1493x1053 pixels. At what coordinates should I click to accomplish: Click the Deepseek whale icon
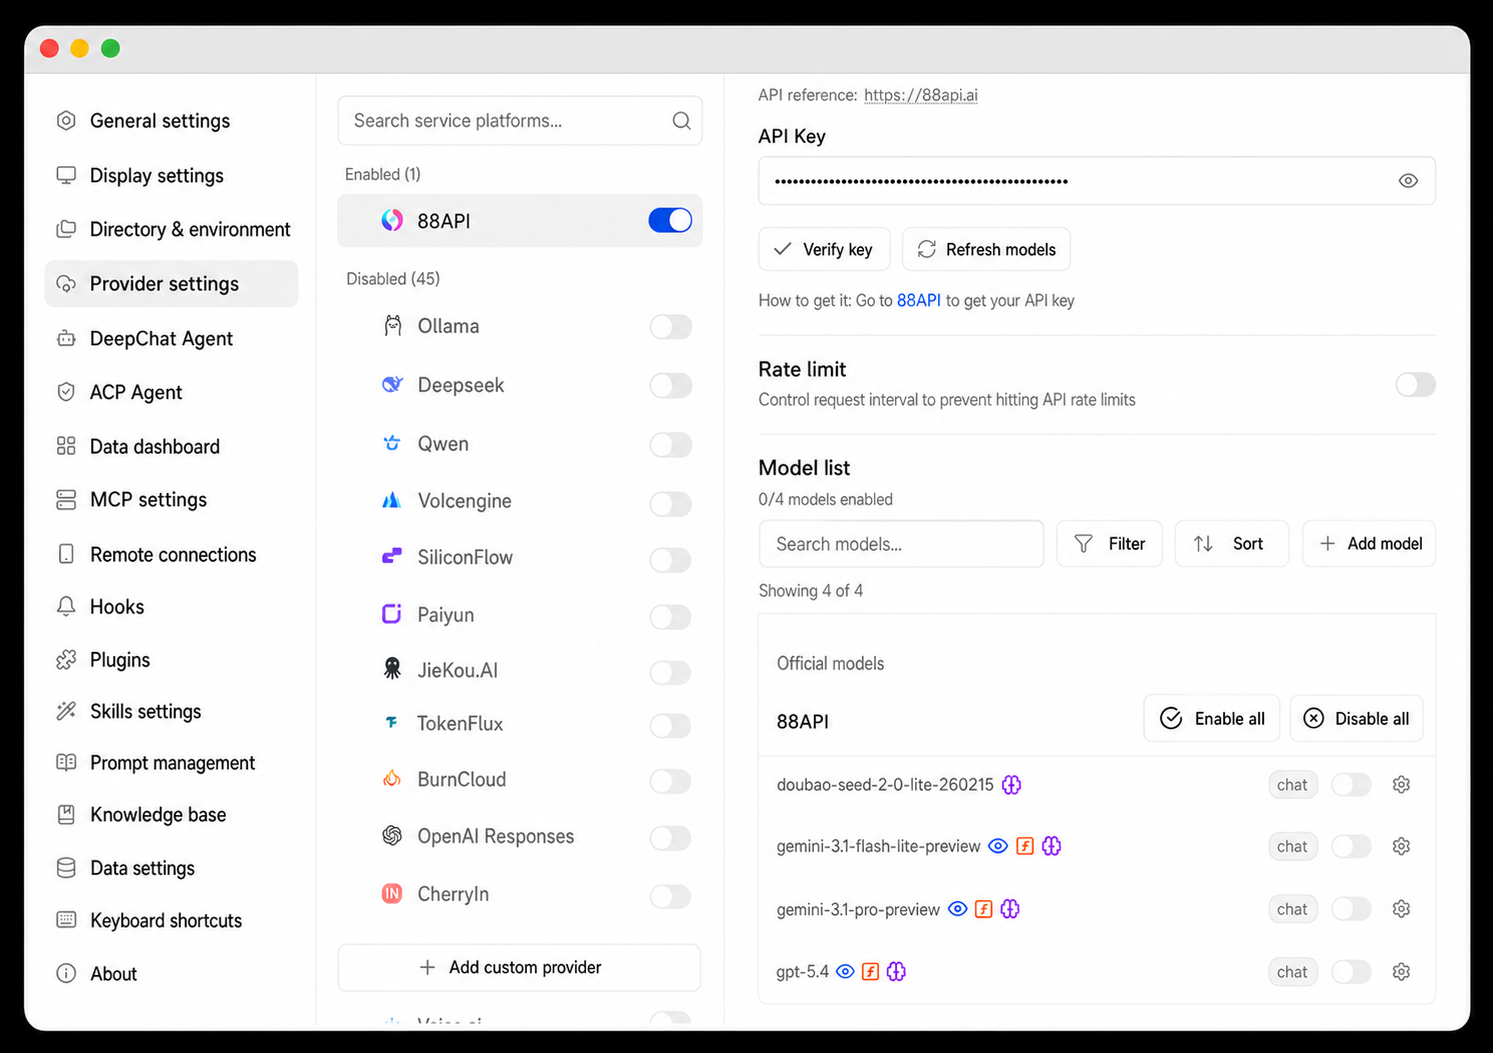392,385
